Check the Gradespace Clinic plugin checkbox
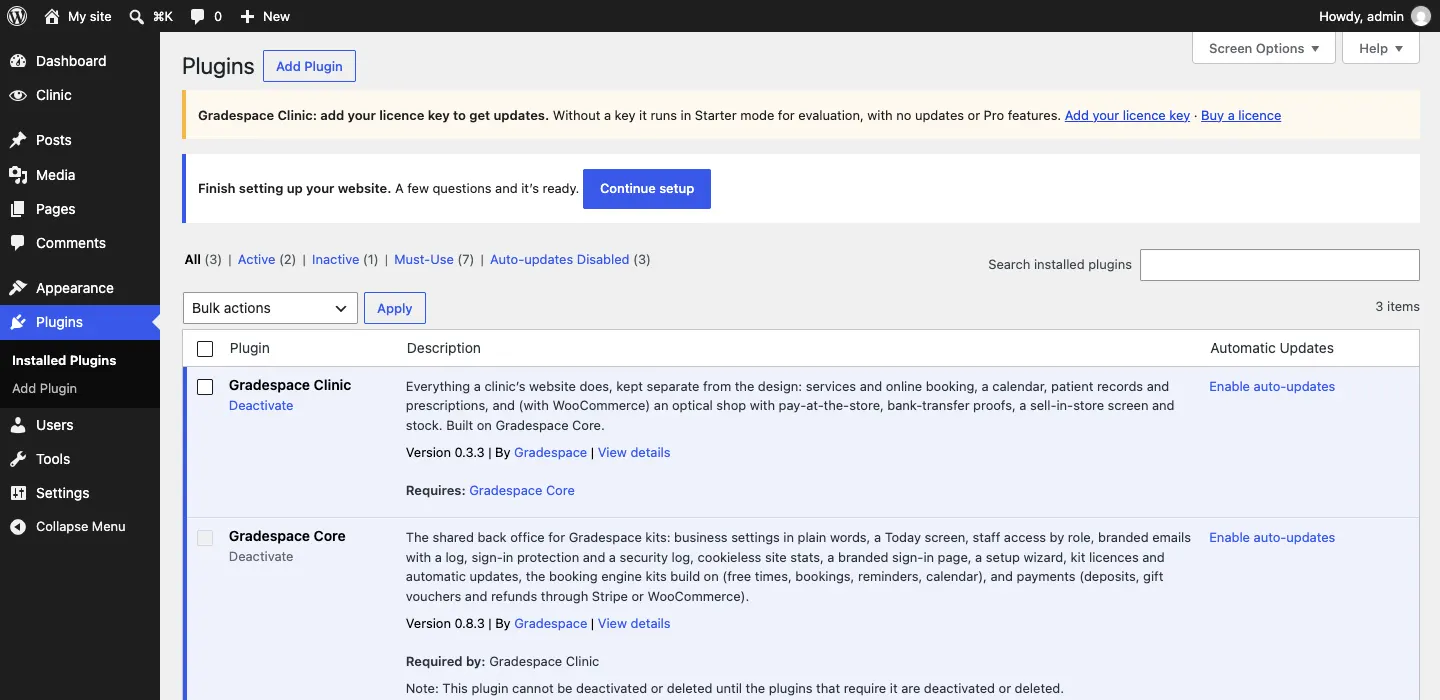This screenshot has width=1440, height=700. [205, 387]
